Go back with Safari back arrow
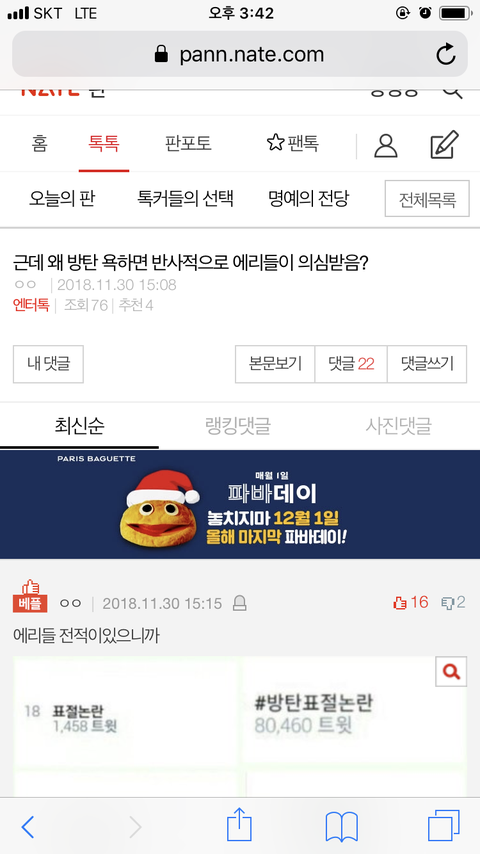The width and height of the screenshot is (480, 854). [28, 827]
